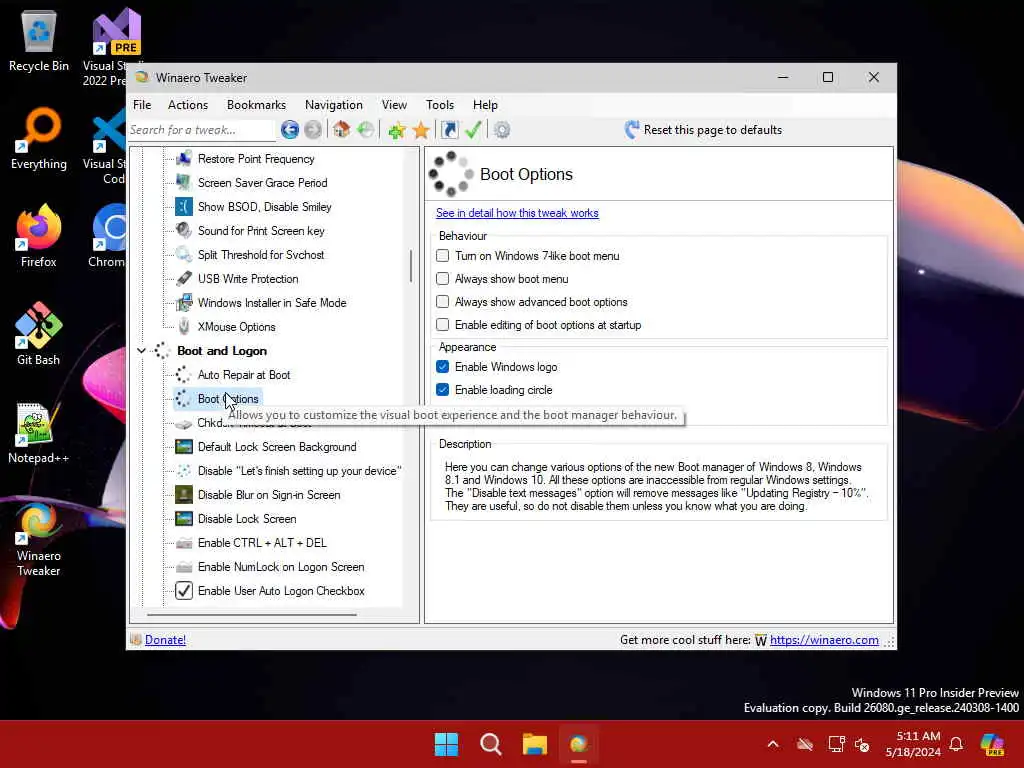Click the export shortcut arrow toolbar icon
This screenshot has height=768, width=1024.
[449, 130]
